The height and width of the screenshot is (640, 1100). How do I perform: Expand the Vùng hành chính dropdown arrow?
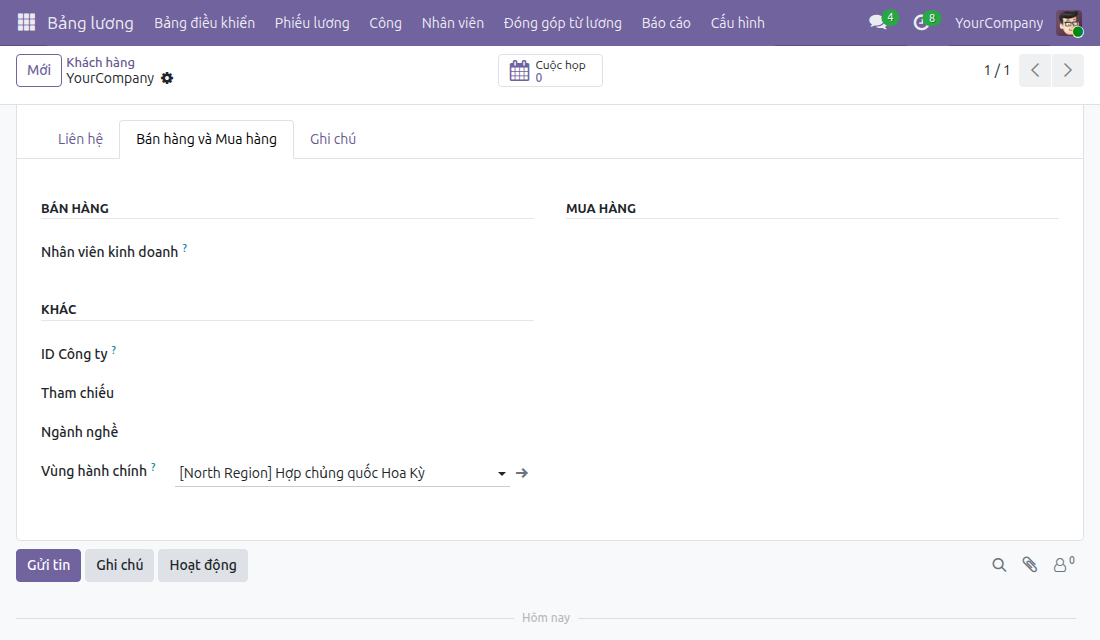(502, 474)
